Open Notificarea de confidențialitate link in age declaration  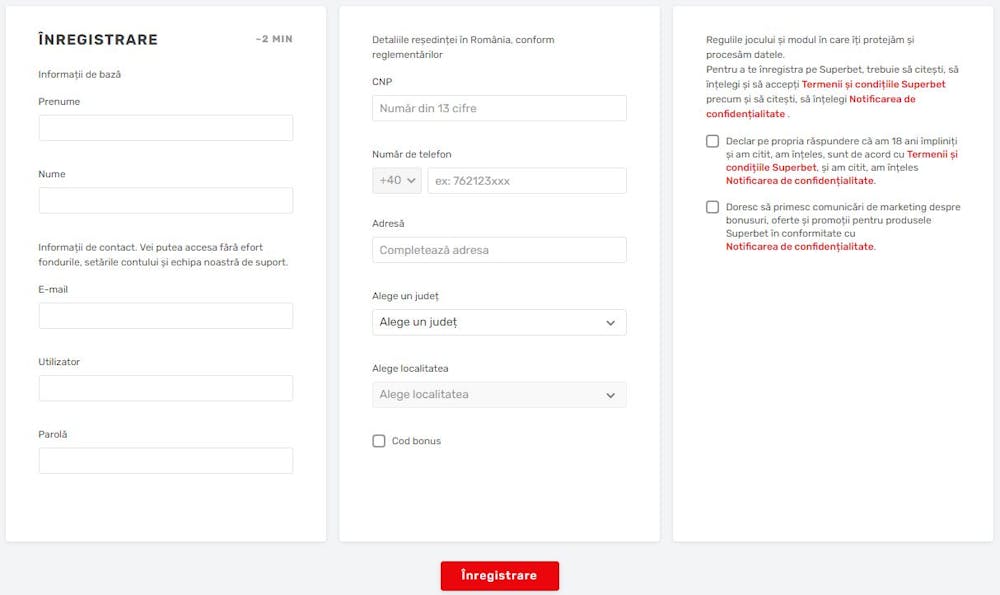[800, 180]
